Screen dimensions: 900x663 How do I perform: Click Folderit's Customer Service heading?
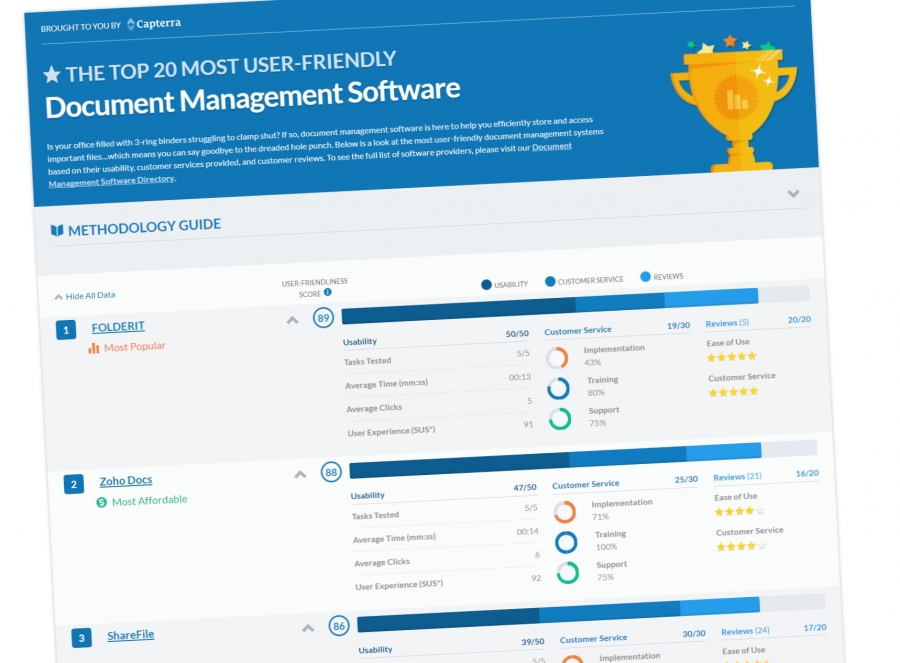pos(578,331)
